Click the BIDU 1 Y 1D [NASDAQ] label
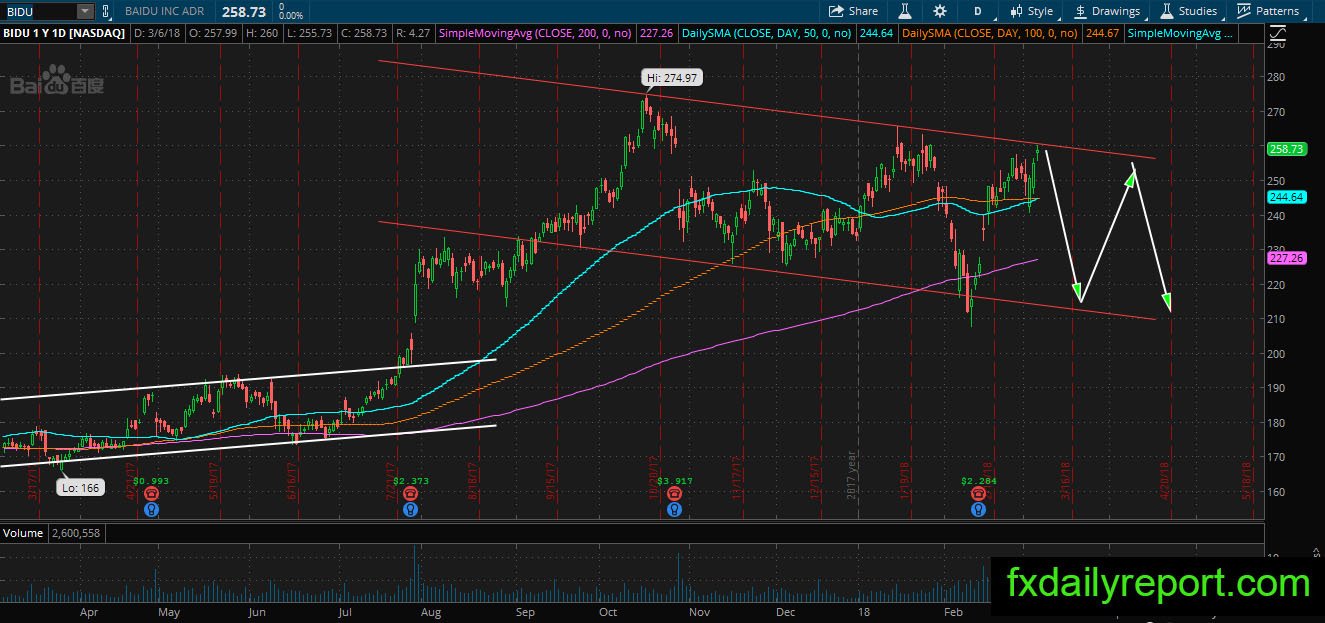 click(x=64, y=33)
